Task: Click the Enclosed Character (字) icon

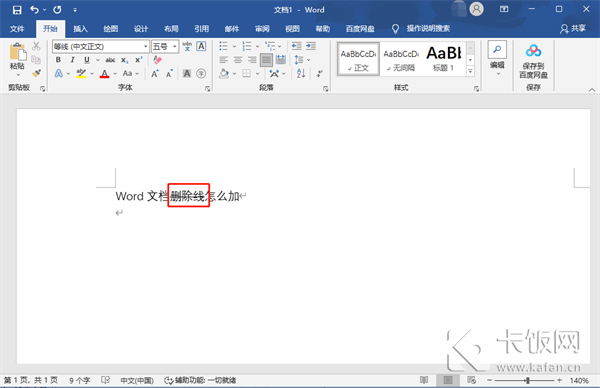Action: pyautogui.click(x=201, y=73)
